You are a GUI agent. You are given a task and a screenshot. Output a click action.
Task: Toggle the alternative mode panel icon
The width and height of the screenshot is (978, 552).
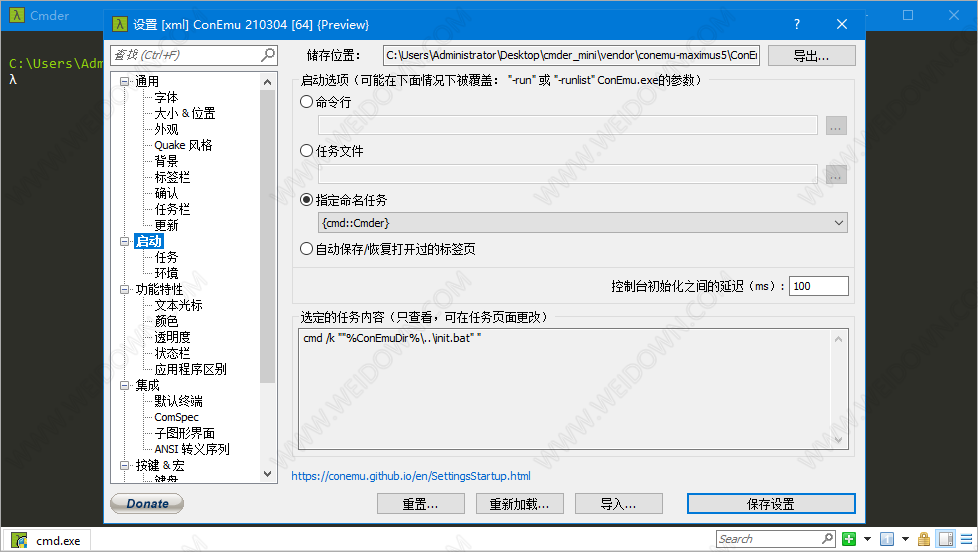pyautogui.click(x=942, y=540)
